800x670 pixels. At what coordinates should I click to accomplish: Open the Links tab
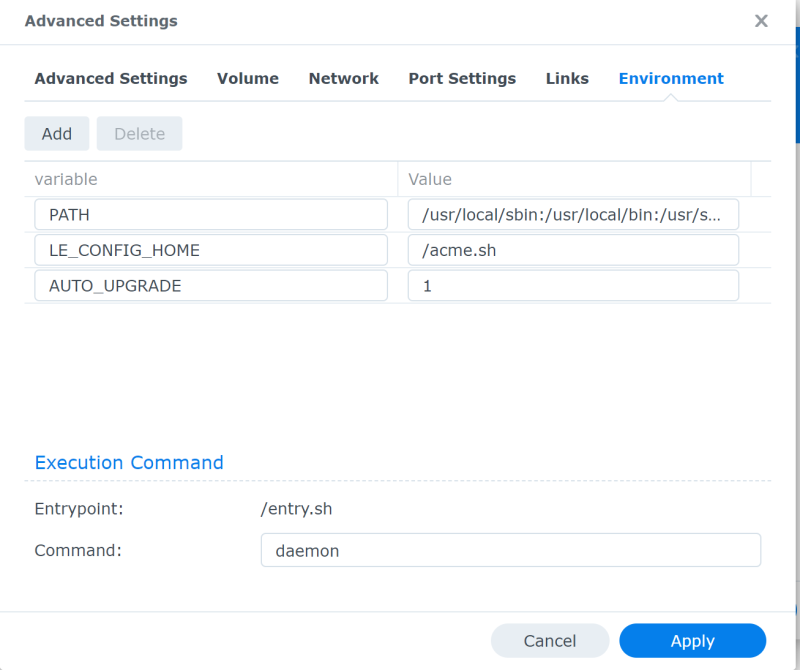(567, 78)
